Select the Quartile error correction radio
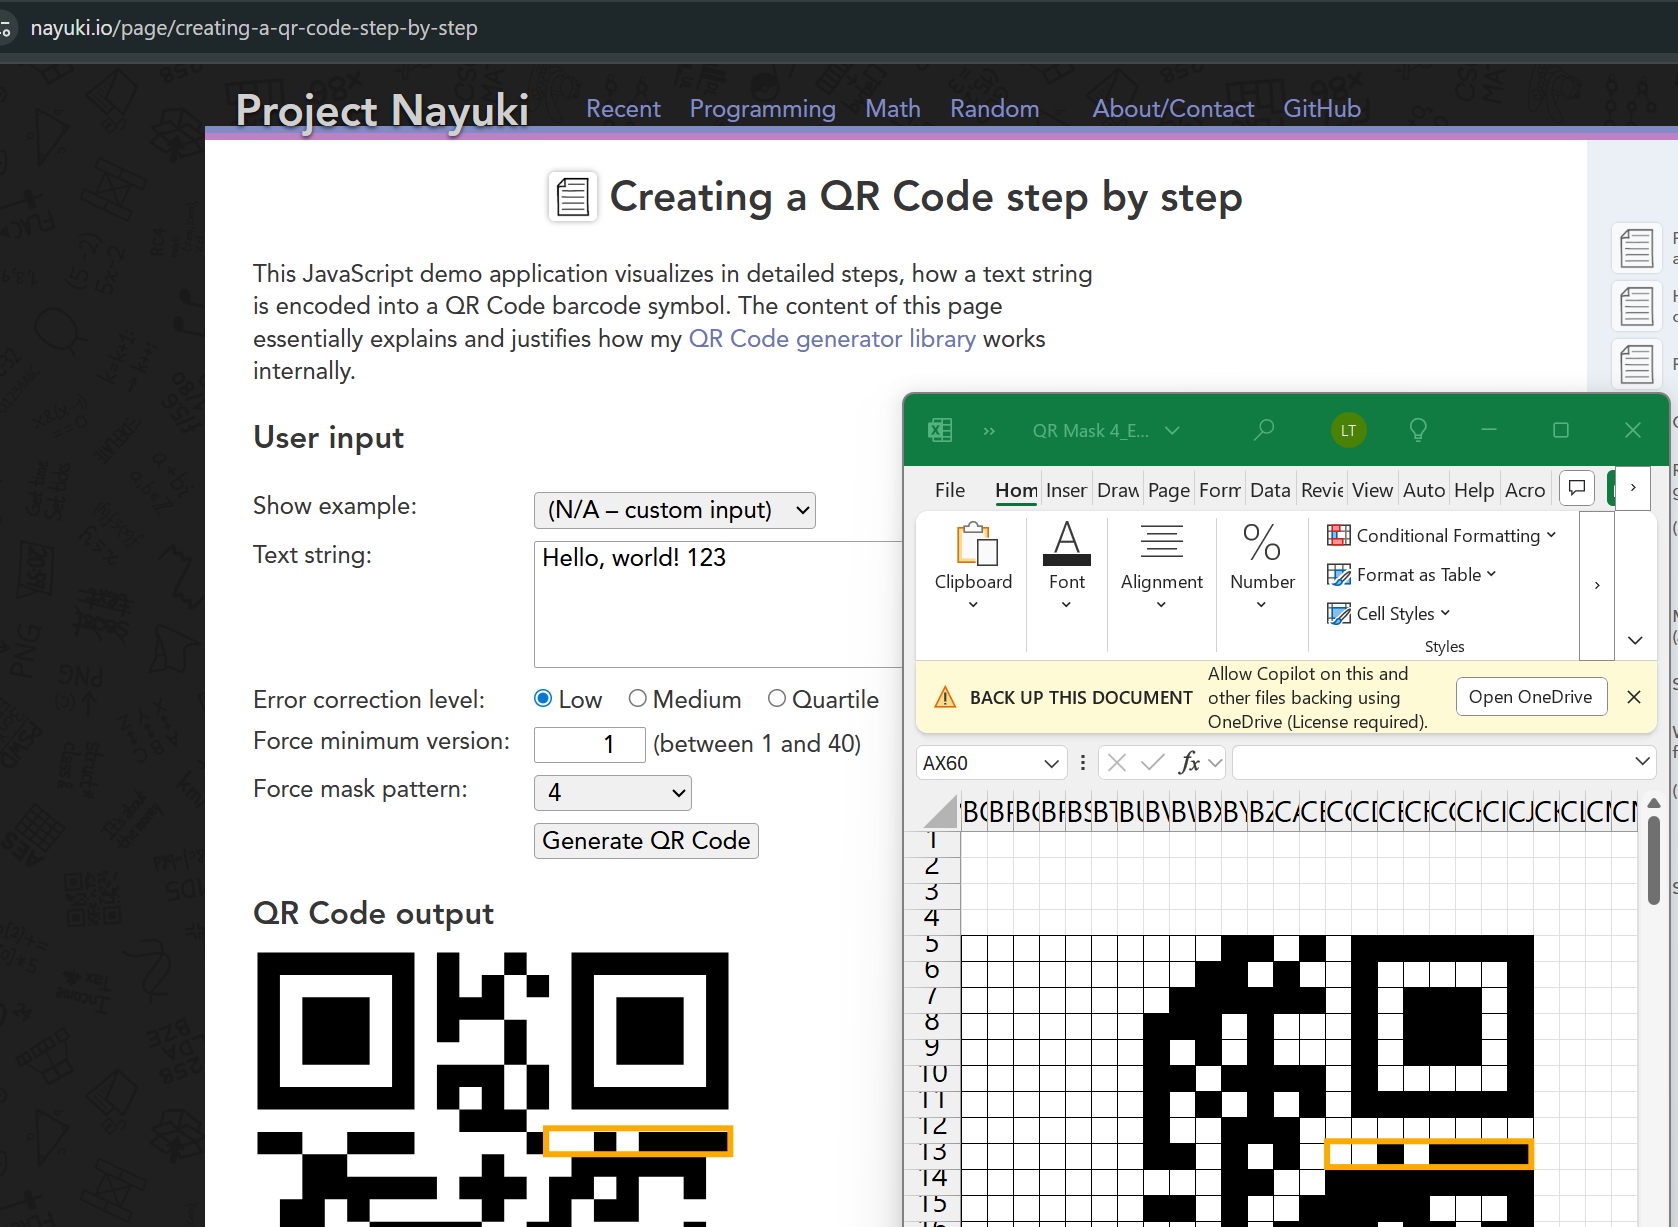 click(x=777, y=698)
